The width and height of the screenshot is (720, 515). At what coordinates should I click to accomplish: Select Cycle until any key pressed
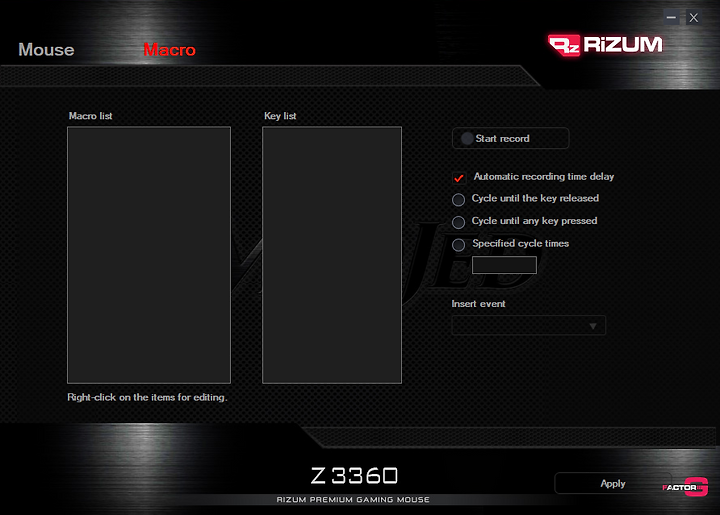pos(458,222)
